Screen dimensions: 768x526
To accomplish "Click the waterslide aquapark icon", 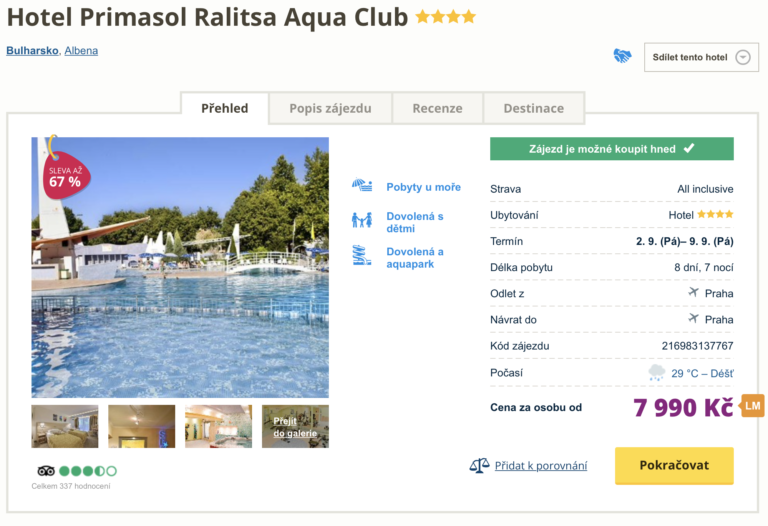I will tap(362, 255).
